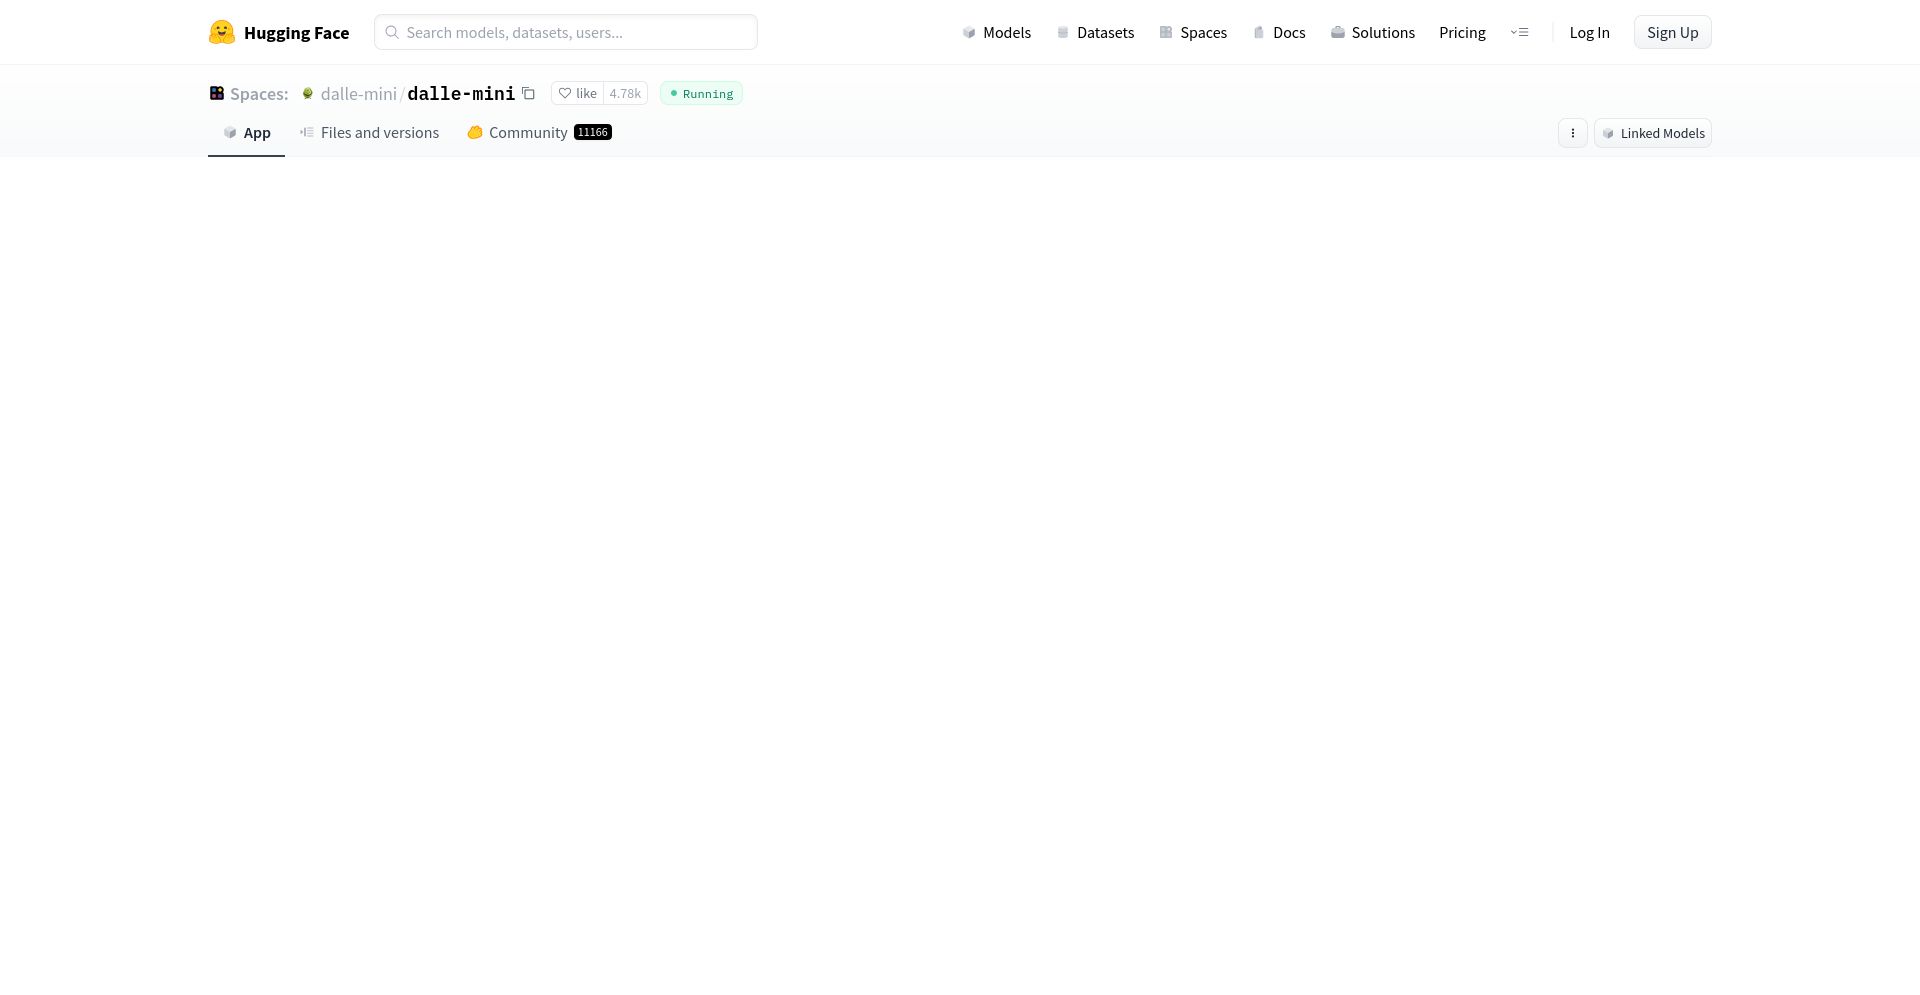This screenshot has height=995, width=1920.
Task: Open Spaces in the top navigation
Action: [1193, 33]
